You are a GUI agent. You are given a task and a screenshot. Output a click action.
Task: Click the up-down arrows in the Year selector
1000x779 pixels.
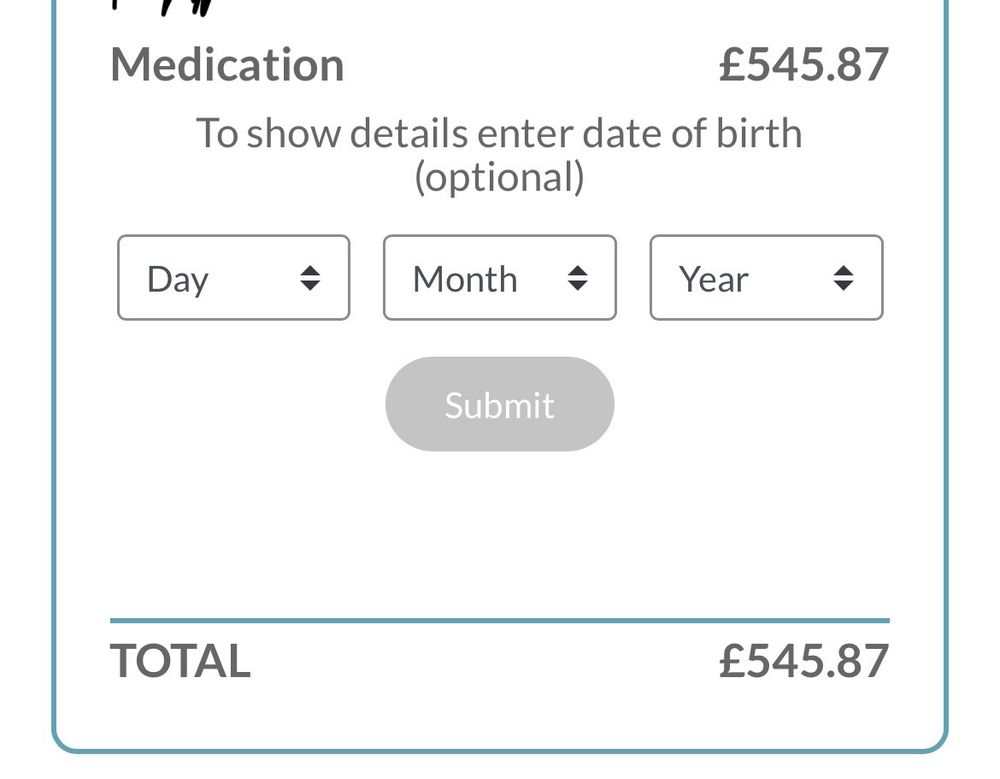[844, 278]
